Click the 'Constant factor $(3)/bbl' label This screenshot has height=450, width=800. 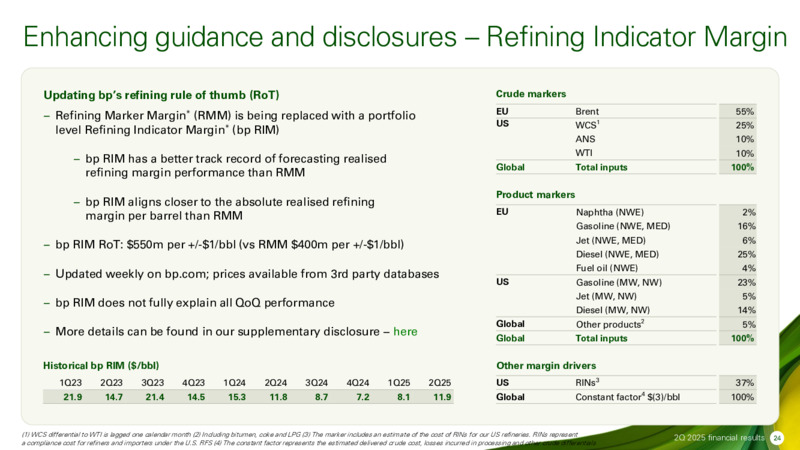click(627, 396)
